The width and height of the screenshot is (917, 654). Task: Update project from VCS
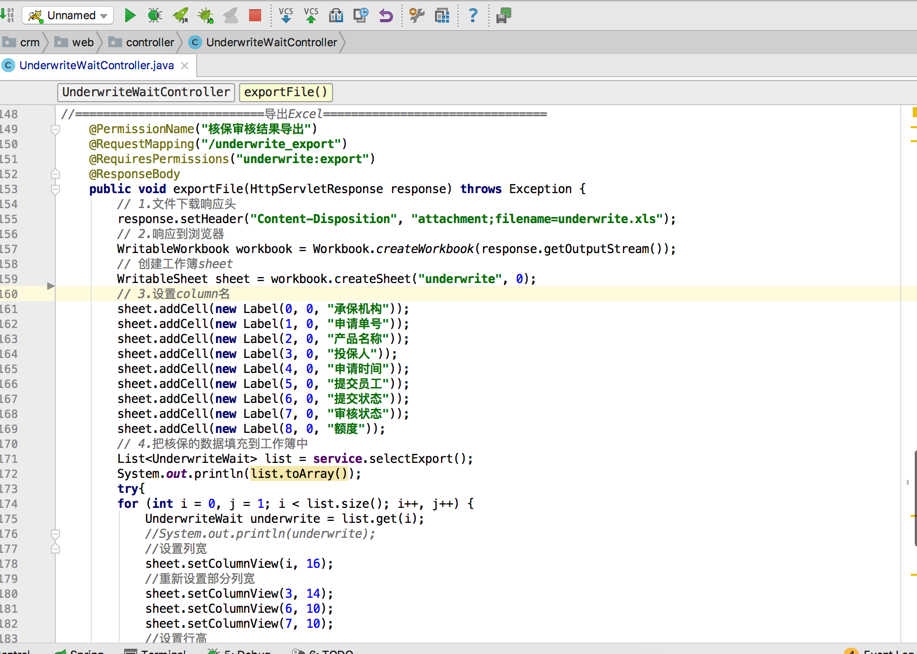(x=286, y=15)
